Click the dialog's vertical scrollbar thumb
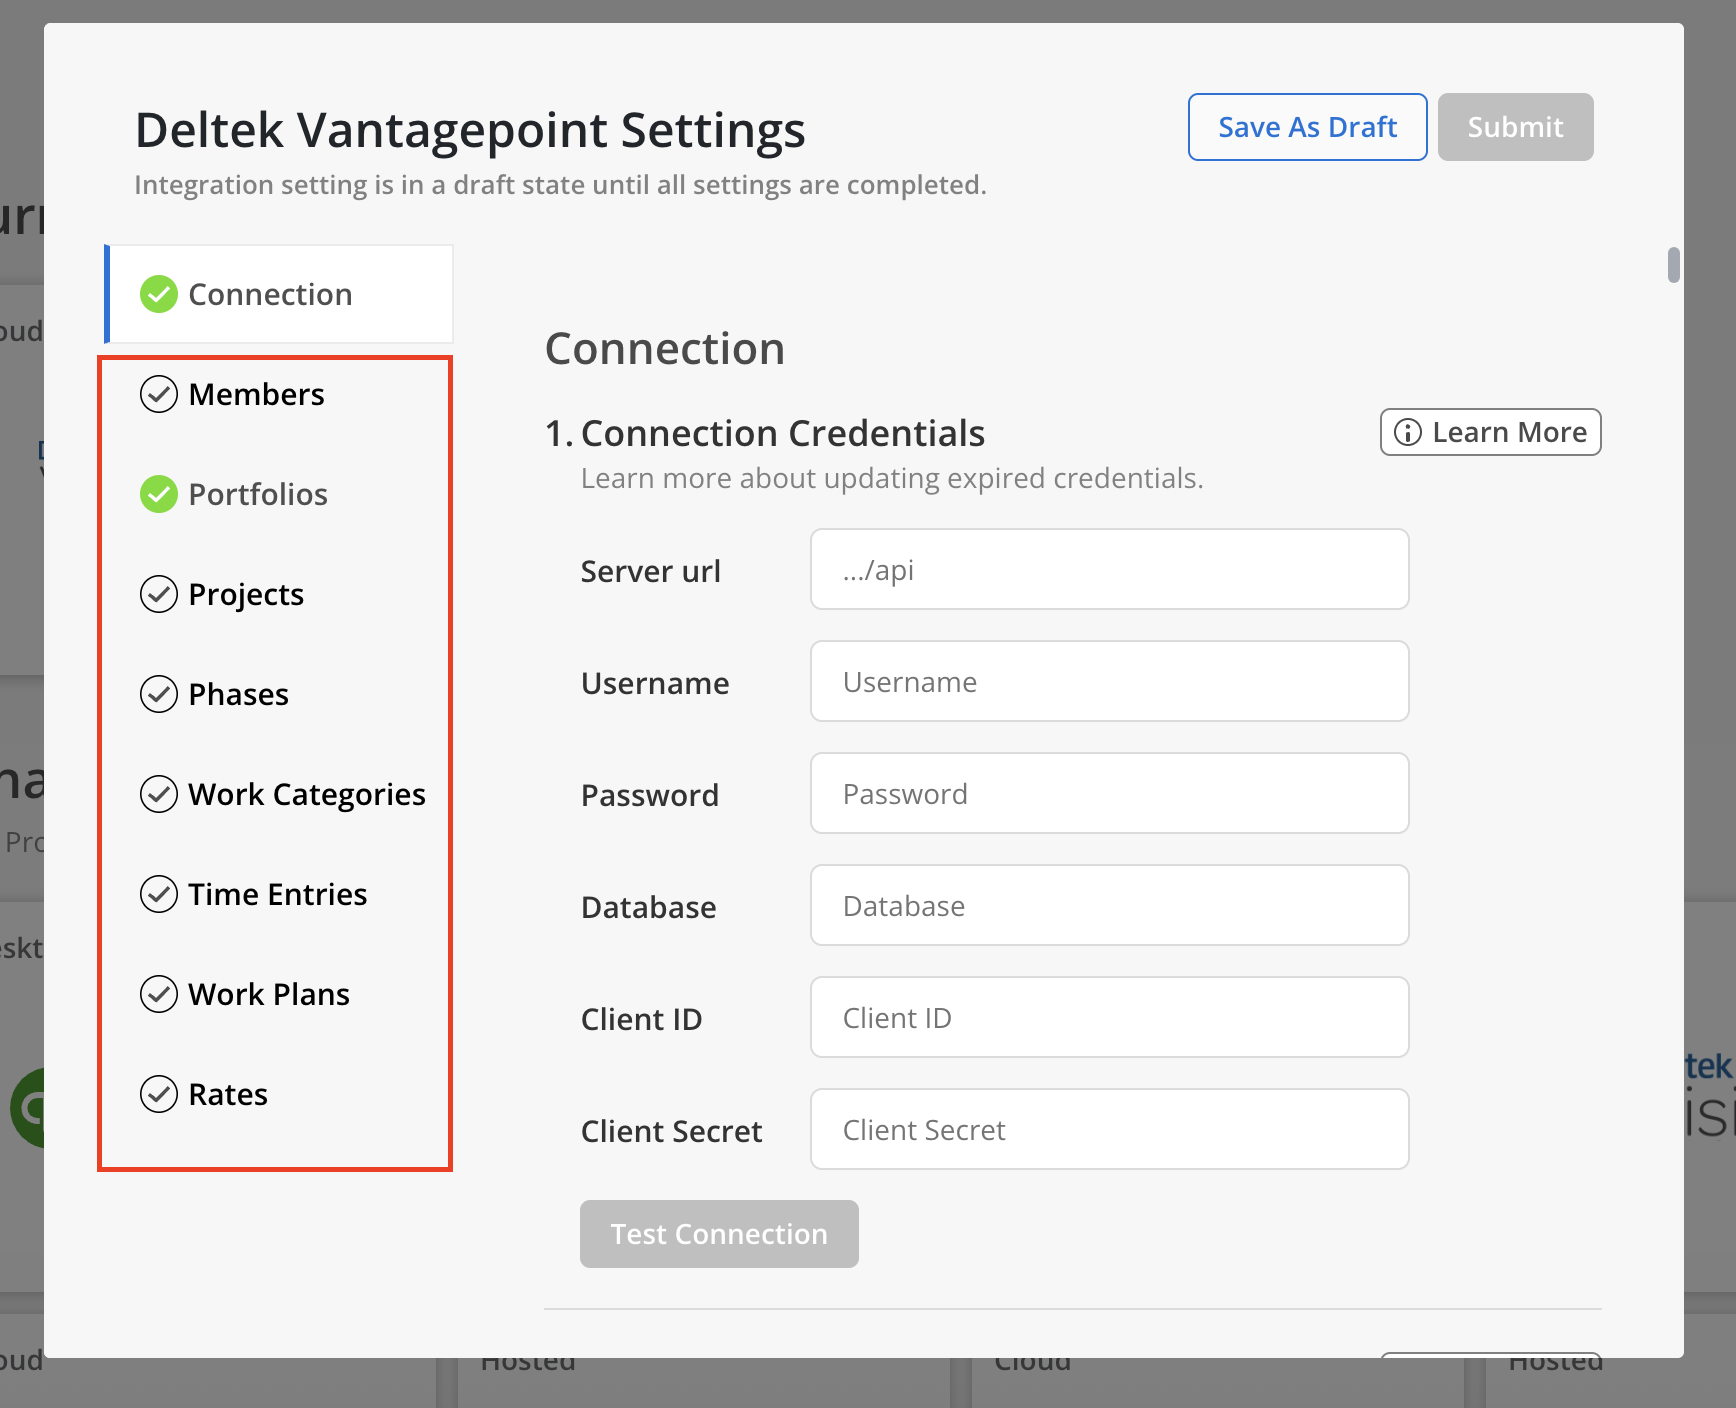The height and width of the screenshot is (1408, 1736). (1673, 265)
